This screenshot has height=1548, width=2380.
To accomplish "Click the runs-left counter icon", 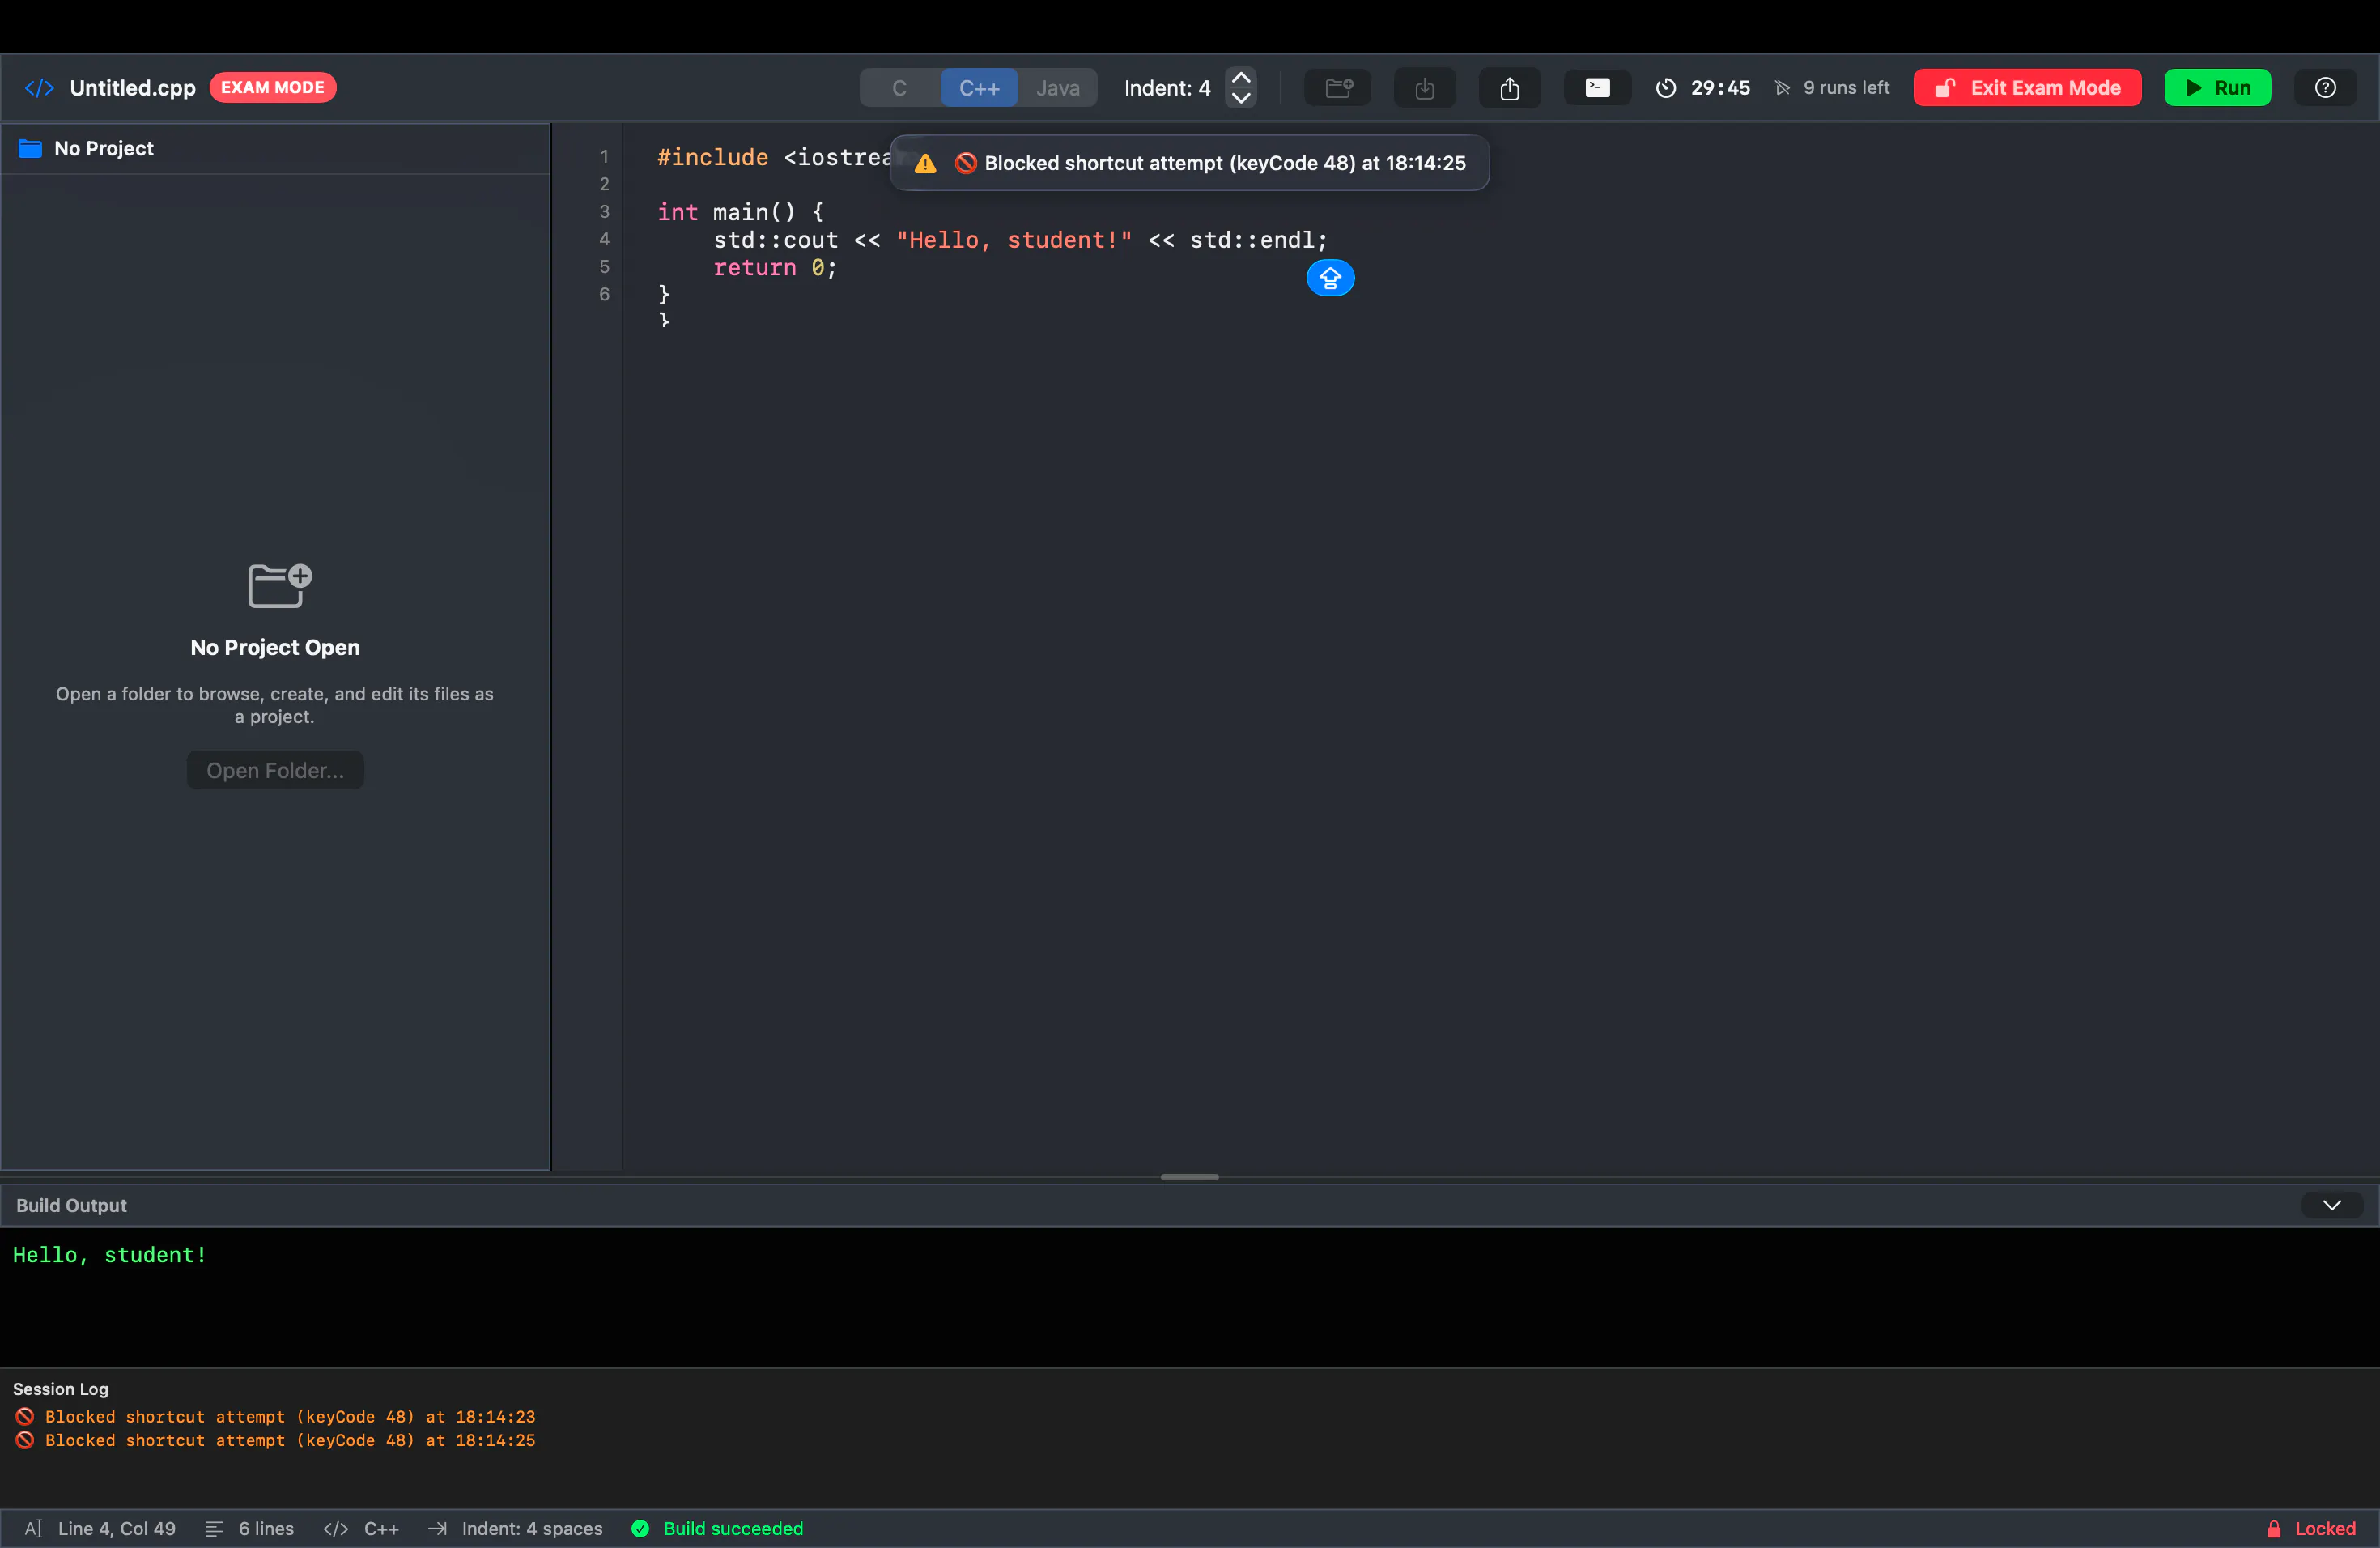I will [1782, 88].
